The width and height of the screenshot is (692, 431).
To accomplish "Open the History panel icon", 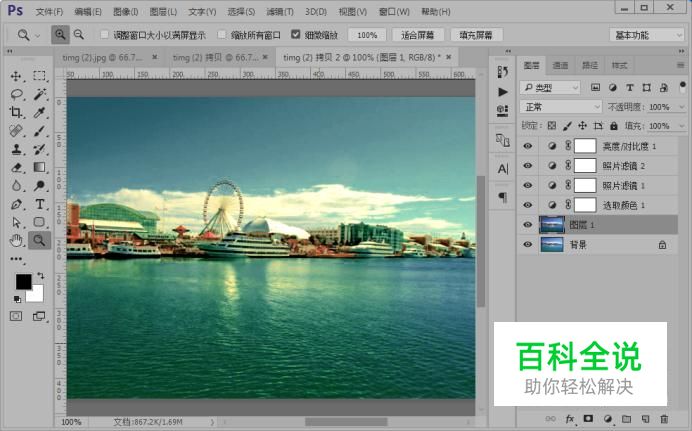I will tap(502, 71).
